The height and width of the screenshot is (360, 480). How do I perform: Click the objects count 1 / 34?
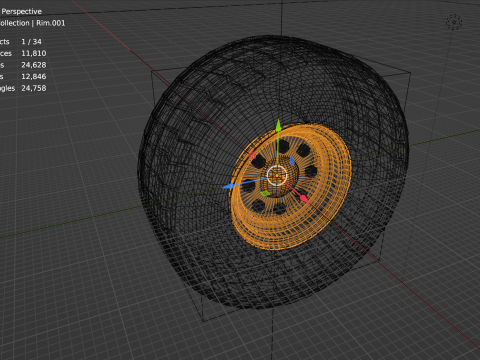31,42
